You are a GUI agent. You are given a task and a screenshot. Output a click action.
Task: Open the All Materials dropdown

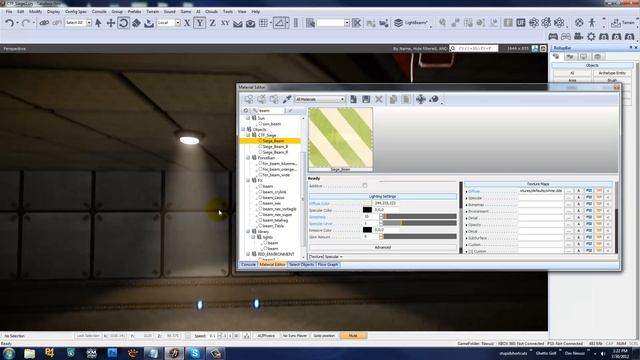pos(320,99)
